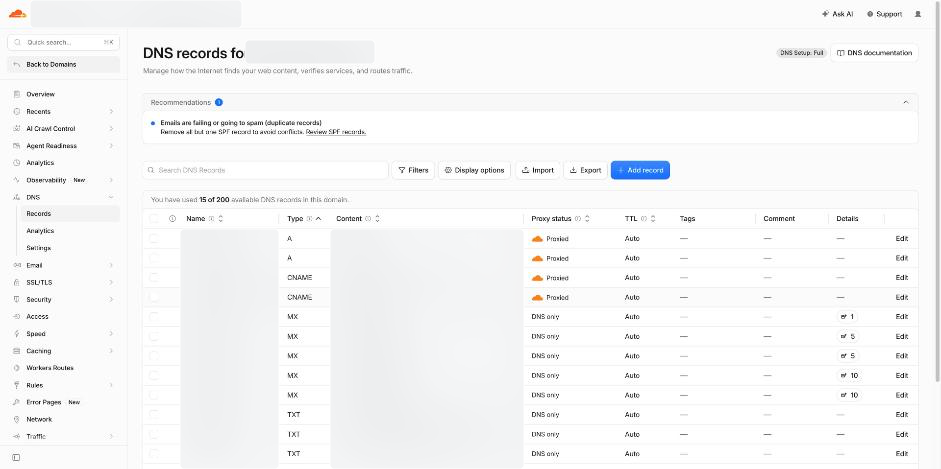Click the info icon in table header

[172, 219]
